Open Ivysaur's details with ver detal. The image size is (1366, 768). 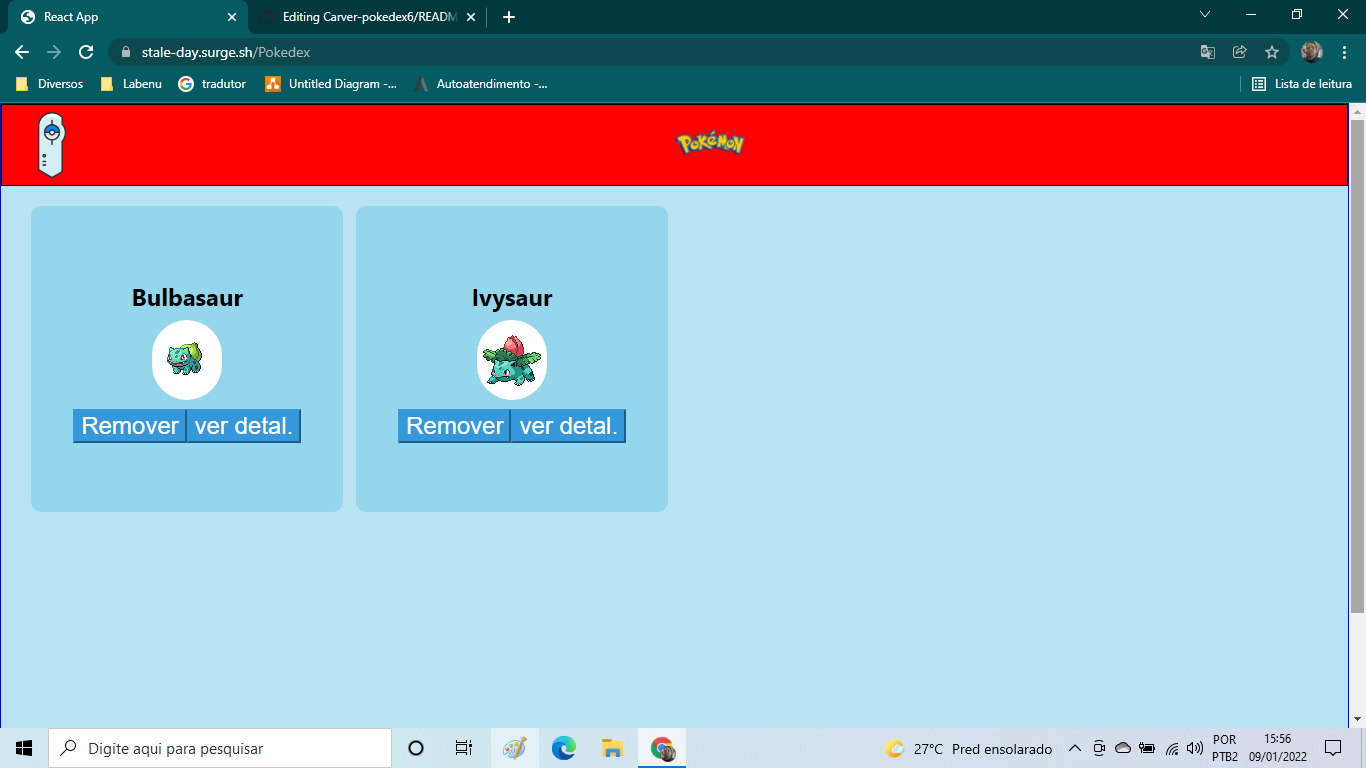coord(569,426)
